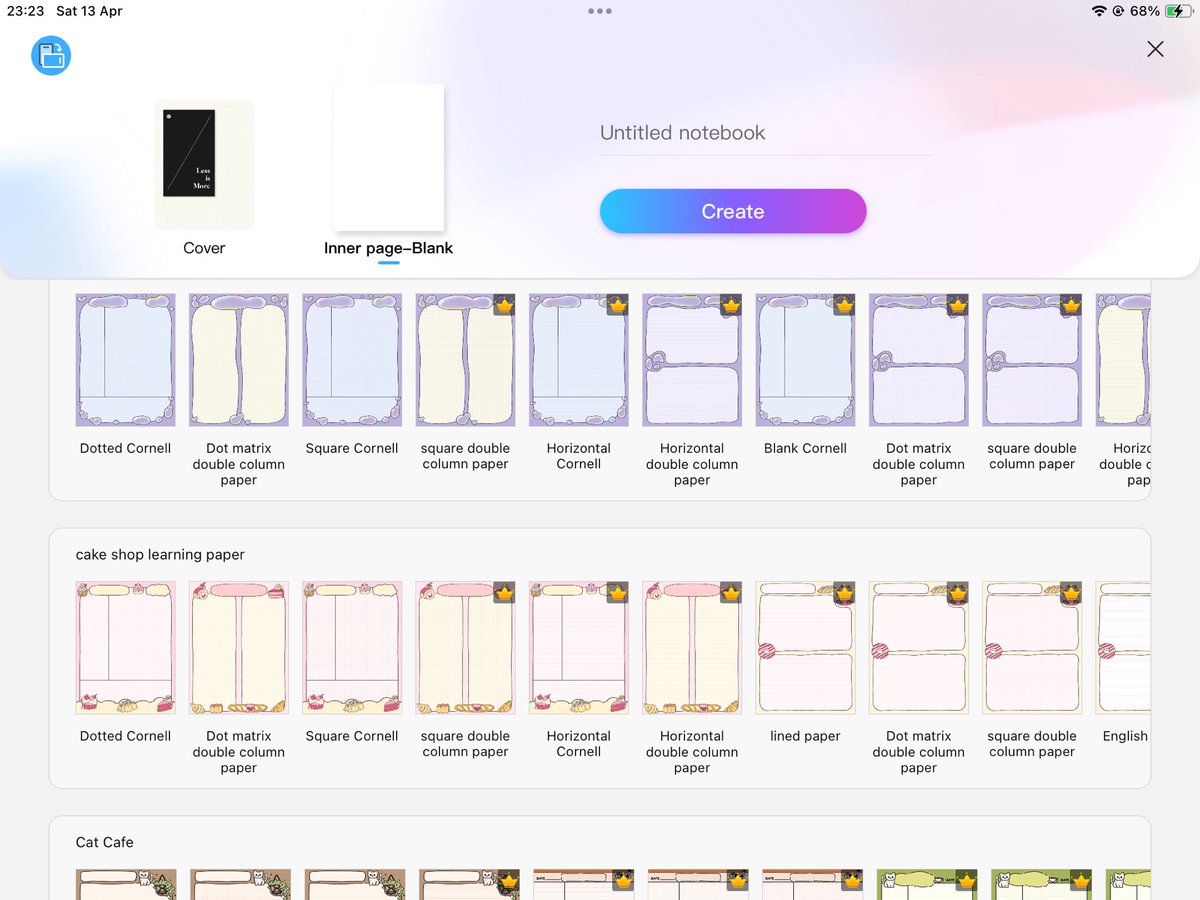Select the Cover tab
The image size is (1200, 900).
click(204, 248)
